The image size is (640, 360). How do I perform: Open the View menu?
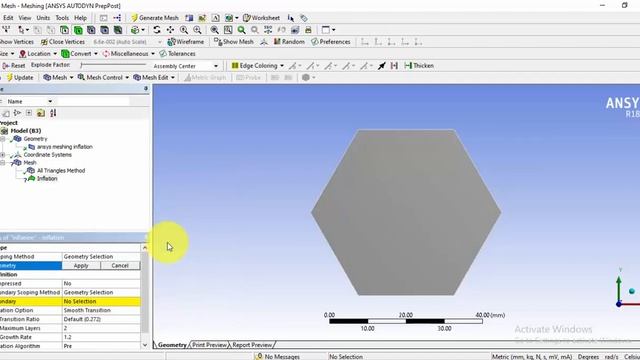(24, 18)
